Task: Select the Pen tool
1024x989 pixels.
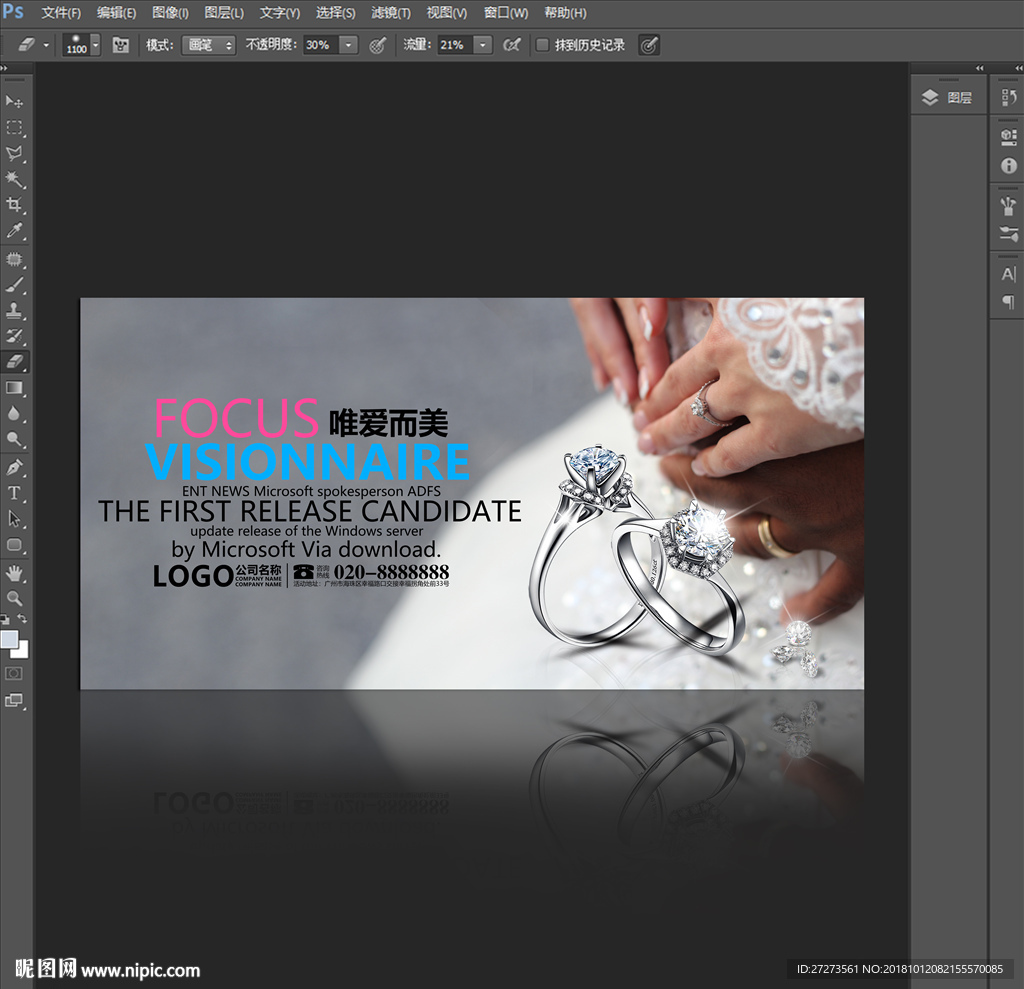Action: coord(14,467)
